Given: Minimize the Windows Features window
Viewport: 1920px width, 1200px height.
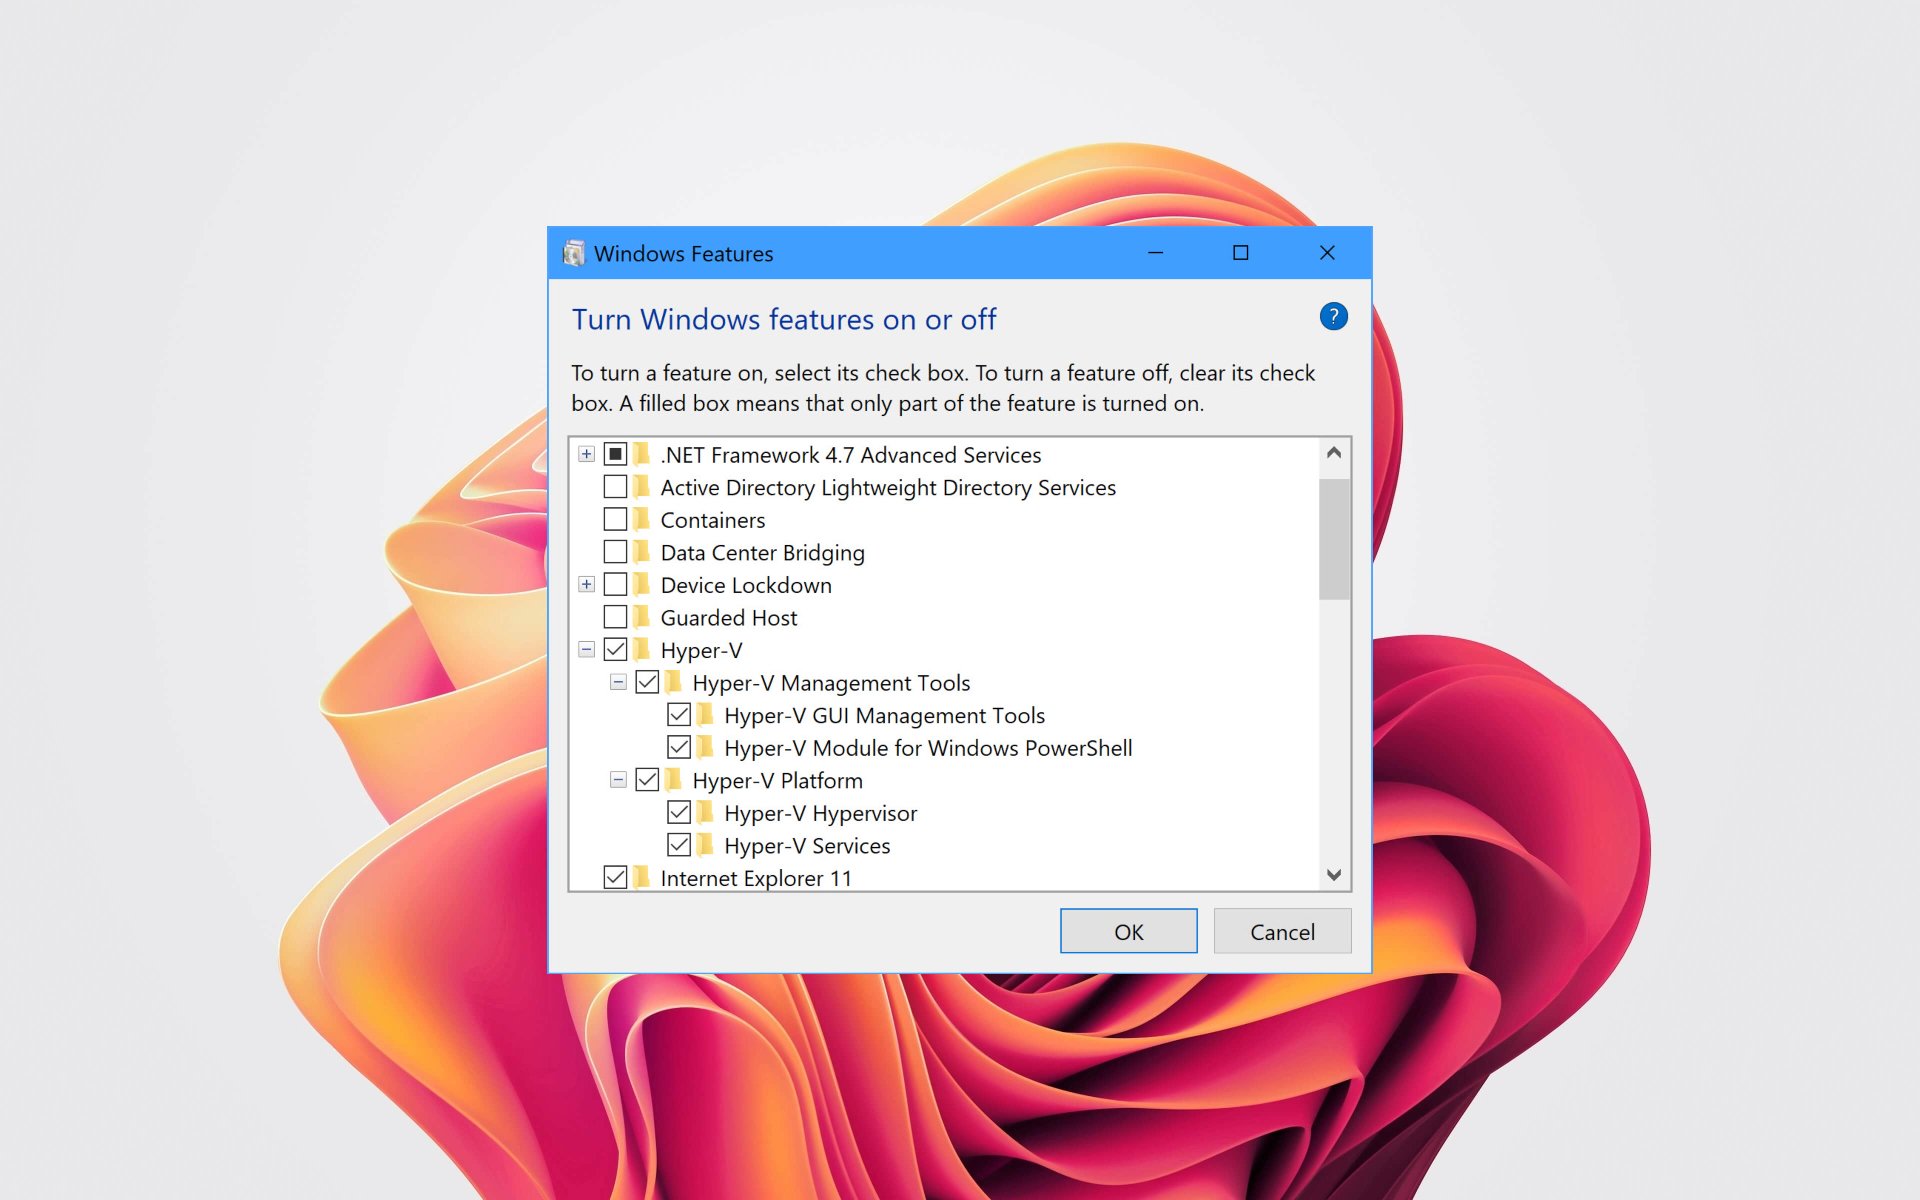Looking at the screenshot, I should (x=1155, y=253).
